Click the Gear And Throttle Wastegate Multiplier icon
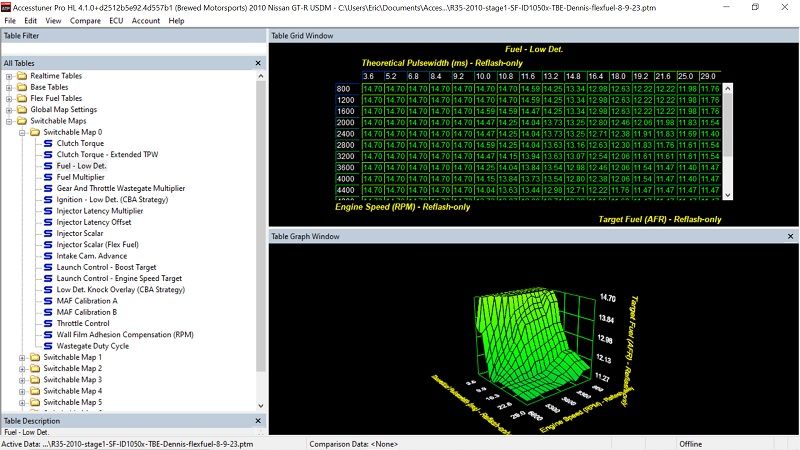Screen dimensions: 800x450 (x=48, y=188)
